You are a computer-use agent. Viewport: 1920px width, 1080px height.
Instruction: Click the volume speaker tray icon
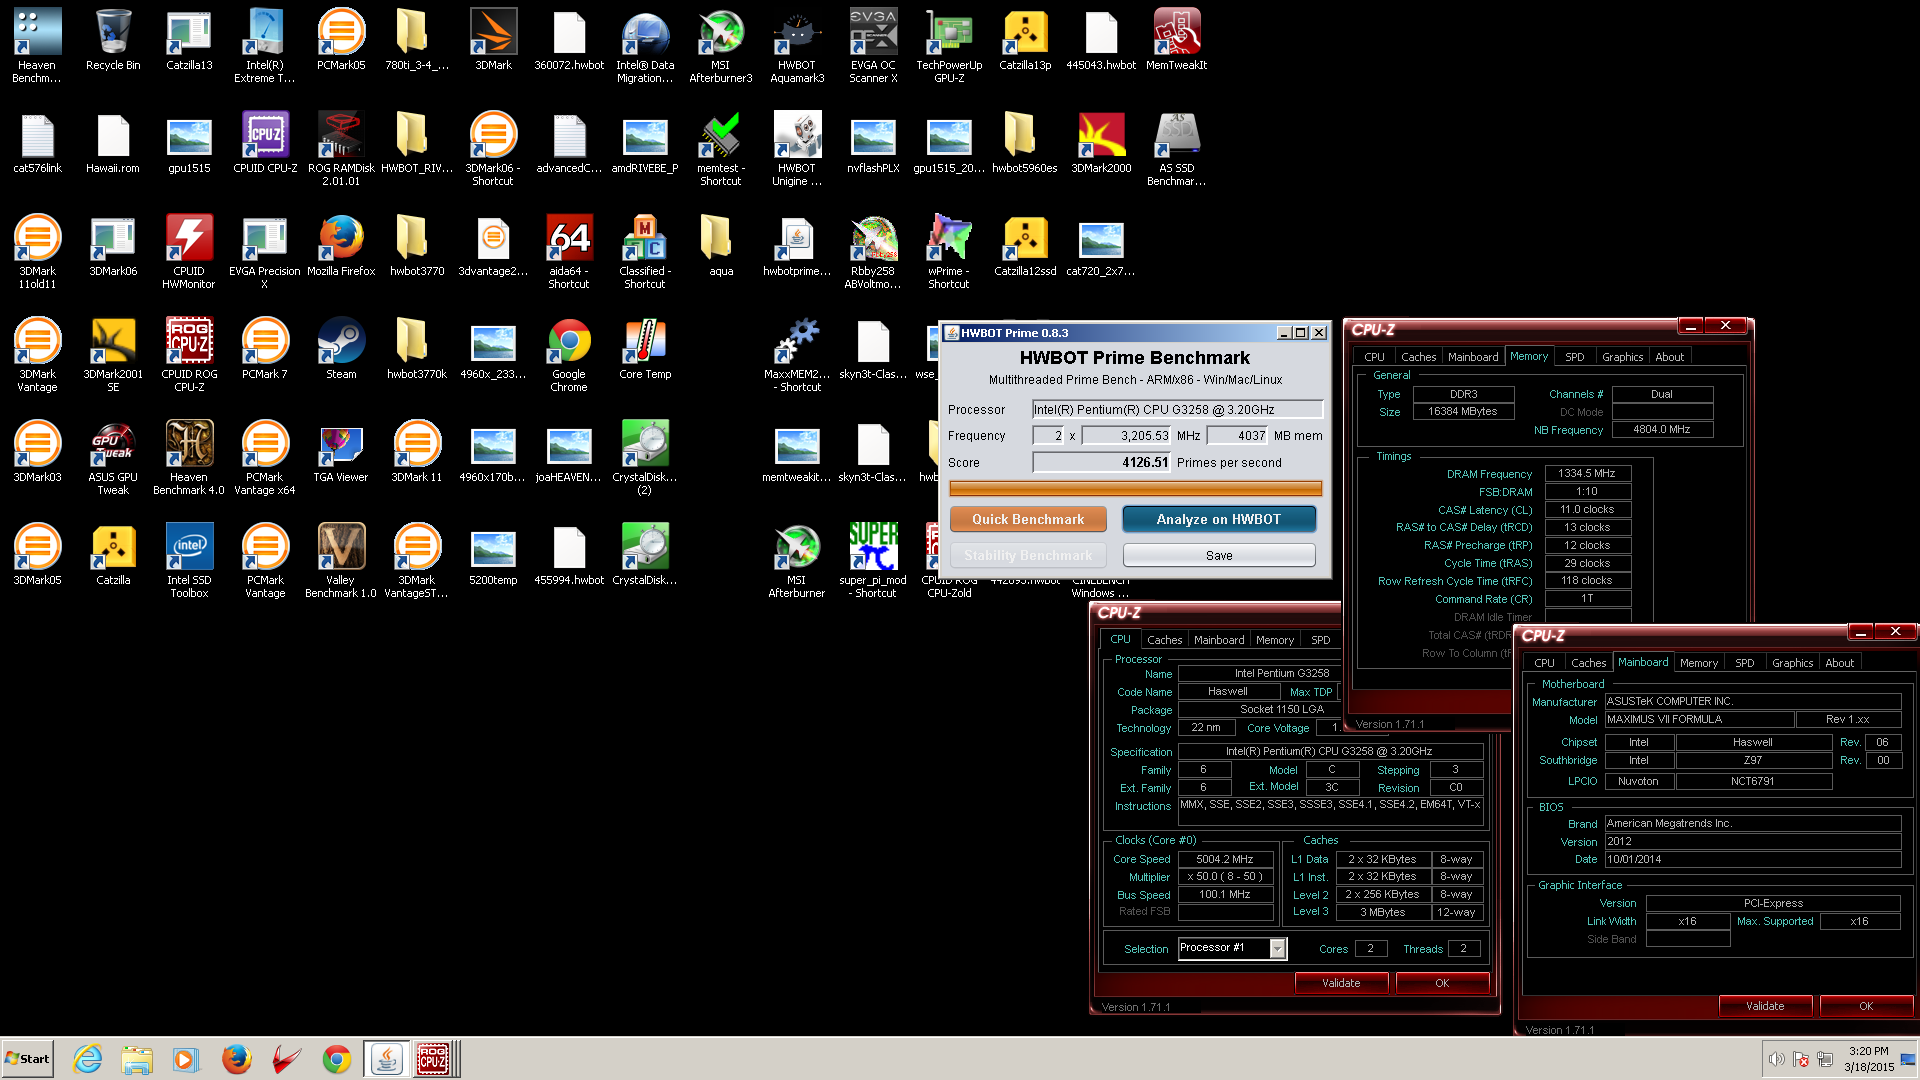click(x=1776, y=1059)
